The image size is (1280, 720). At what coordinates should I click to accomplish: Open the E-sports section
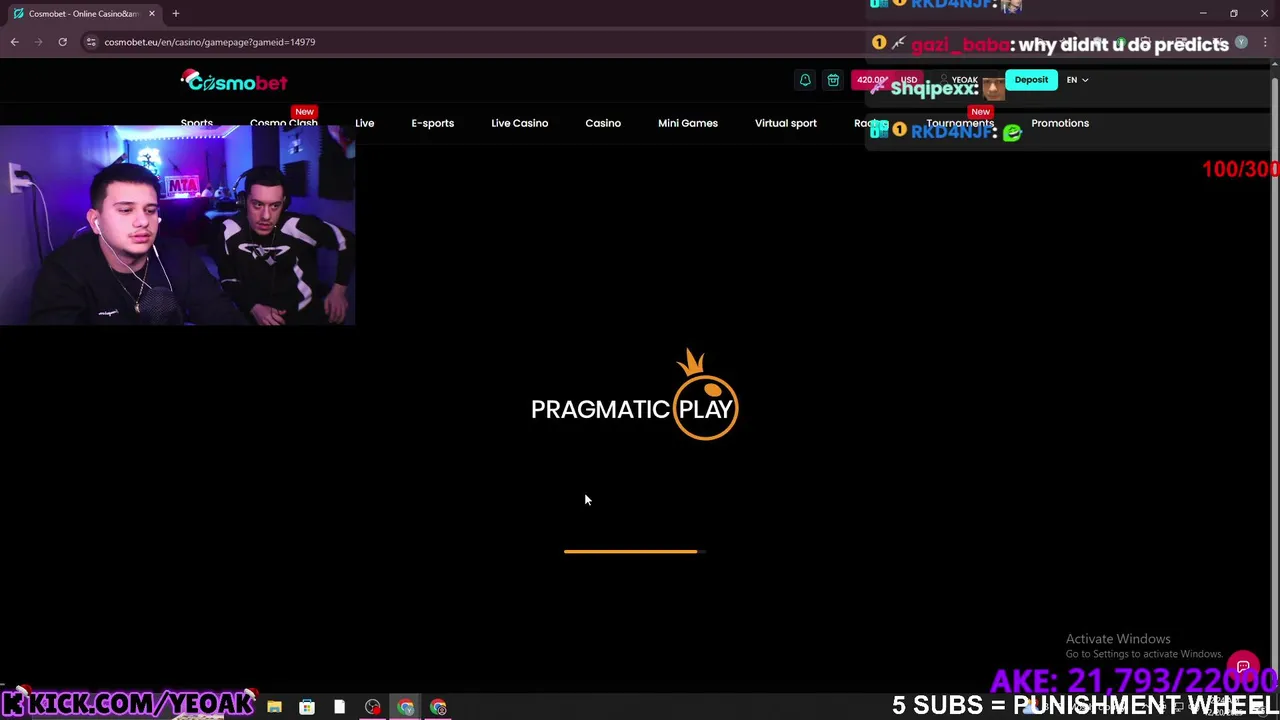pyautogui.click(x=432, y=123)
